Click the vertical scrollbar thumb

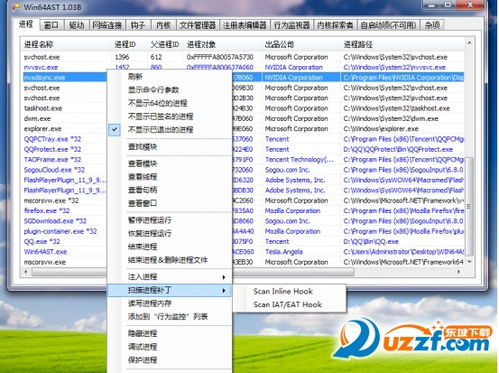pos(469,207)
